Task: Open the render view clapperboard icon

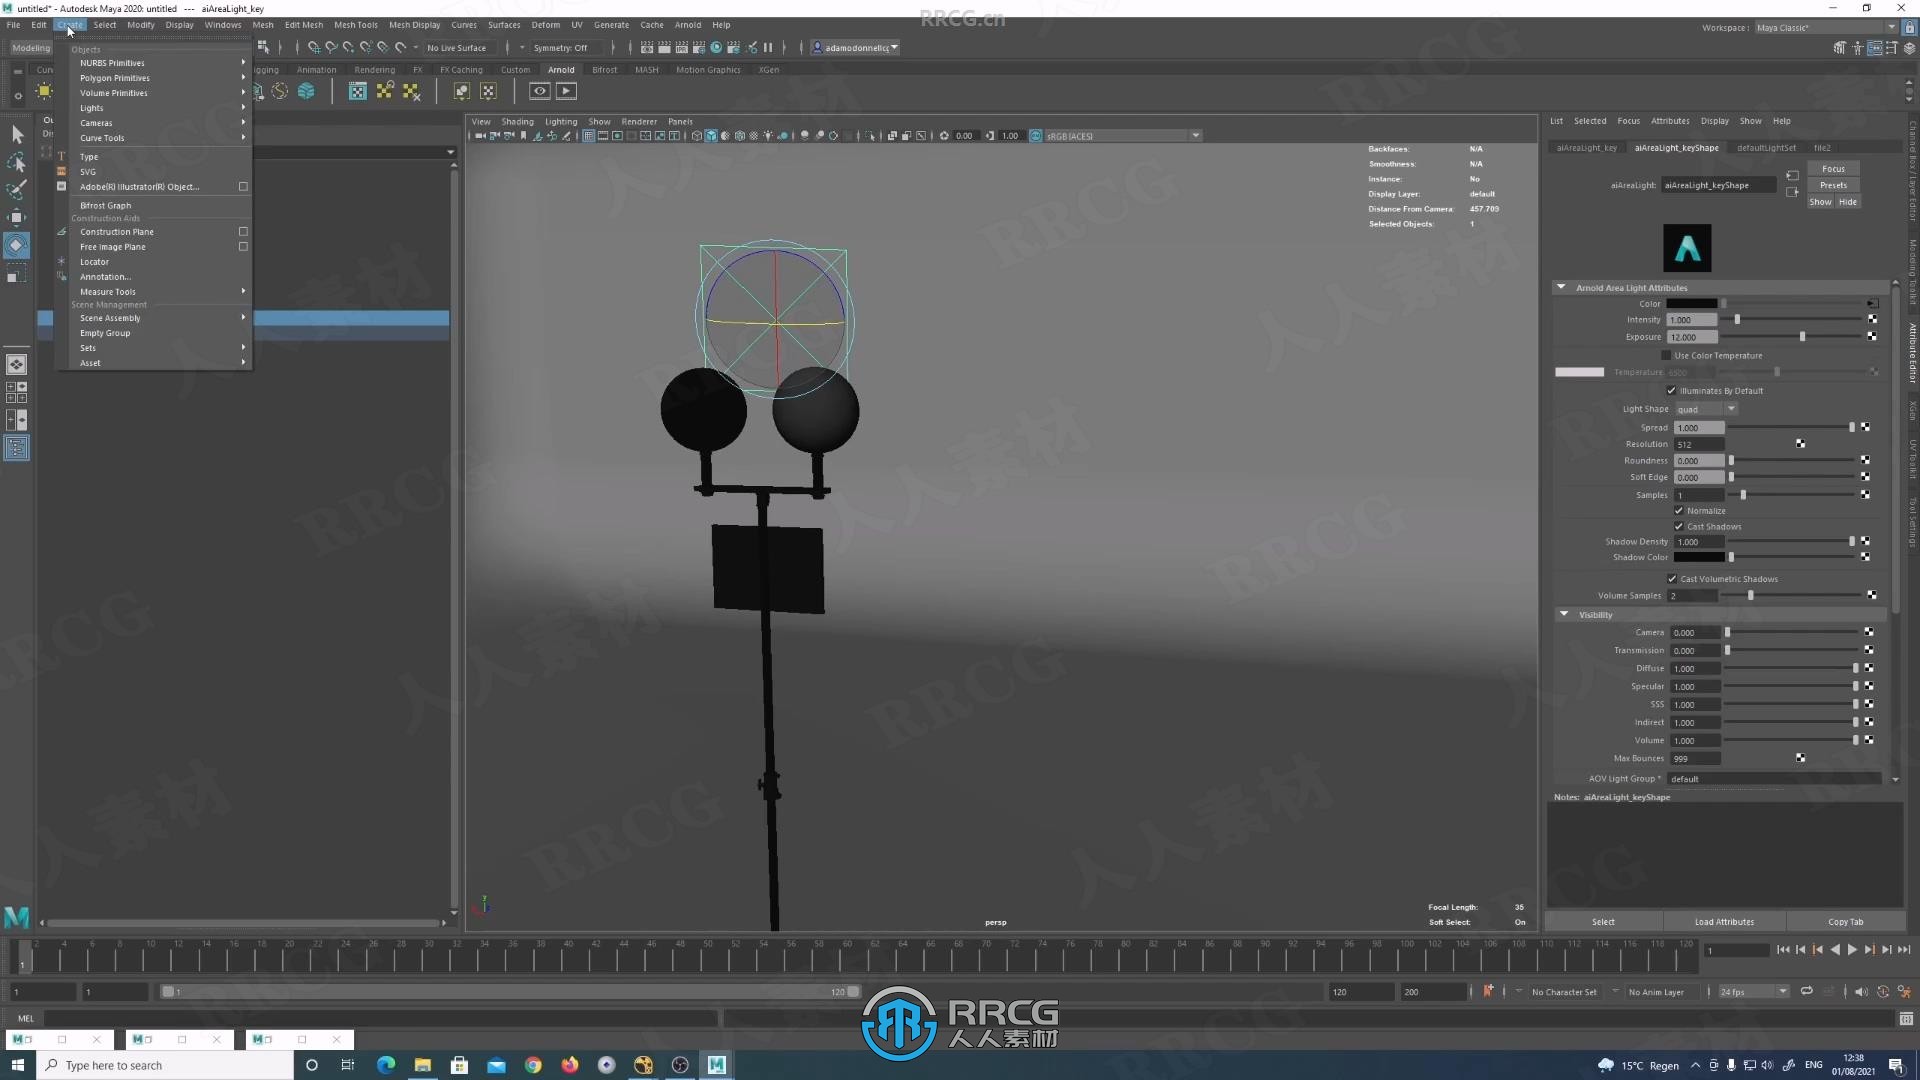Action: coord(647,47)
